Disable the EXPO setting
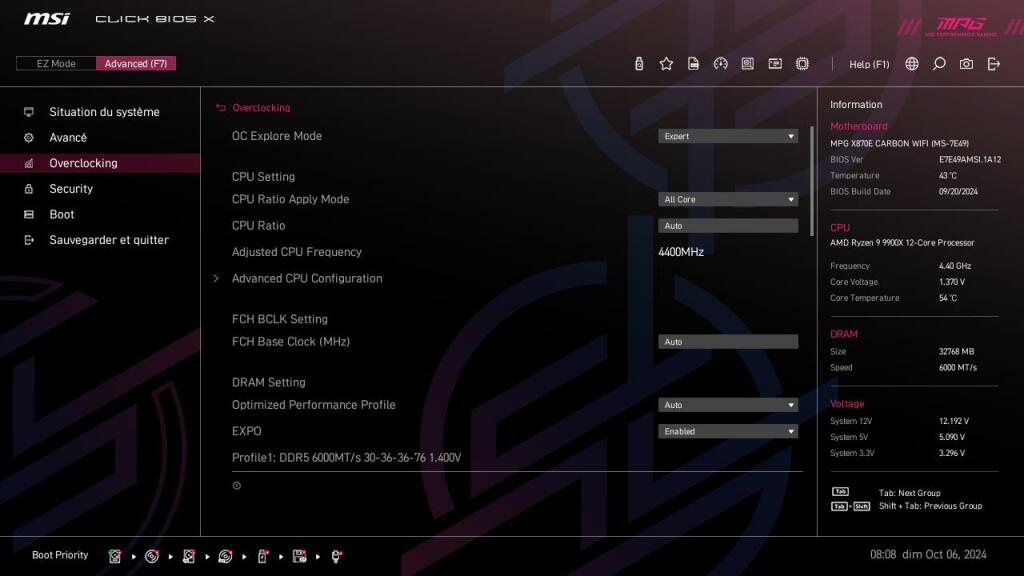The image size is (1024, 576). click(x=728, y=431)
